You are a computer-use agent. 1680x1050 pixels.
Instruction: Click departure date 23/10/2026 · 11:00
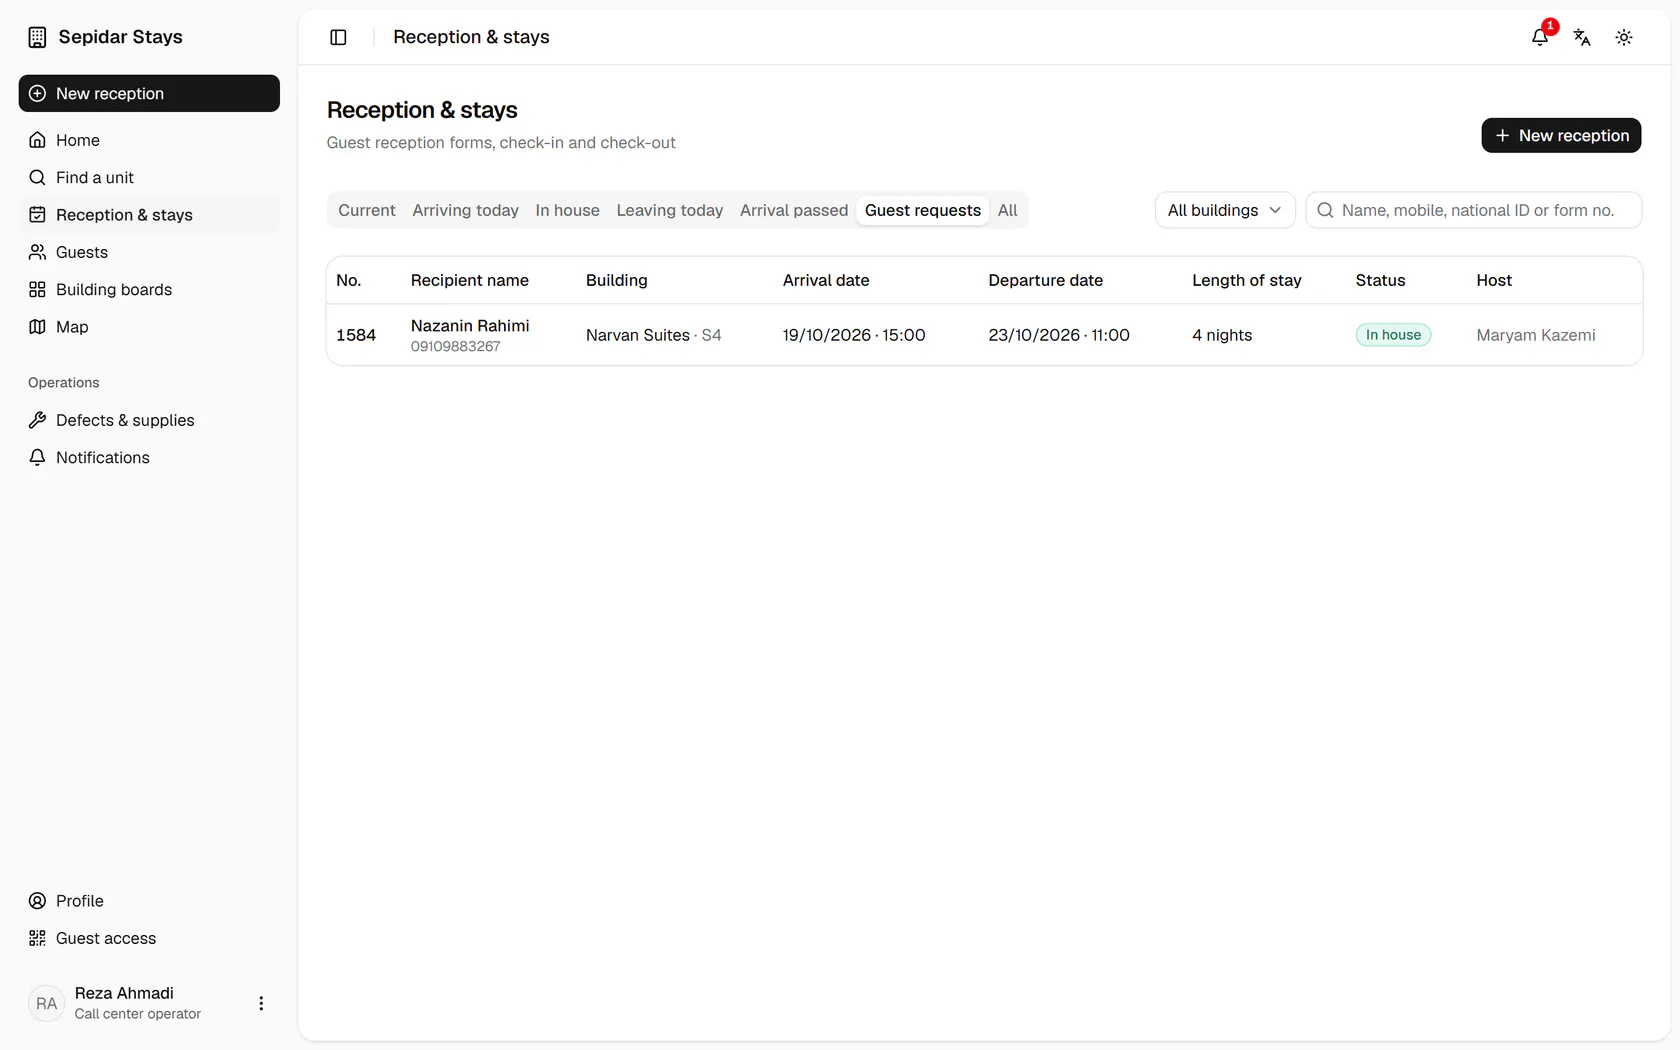point(1059,335)
